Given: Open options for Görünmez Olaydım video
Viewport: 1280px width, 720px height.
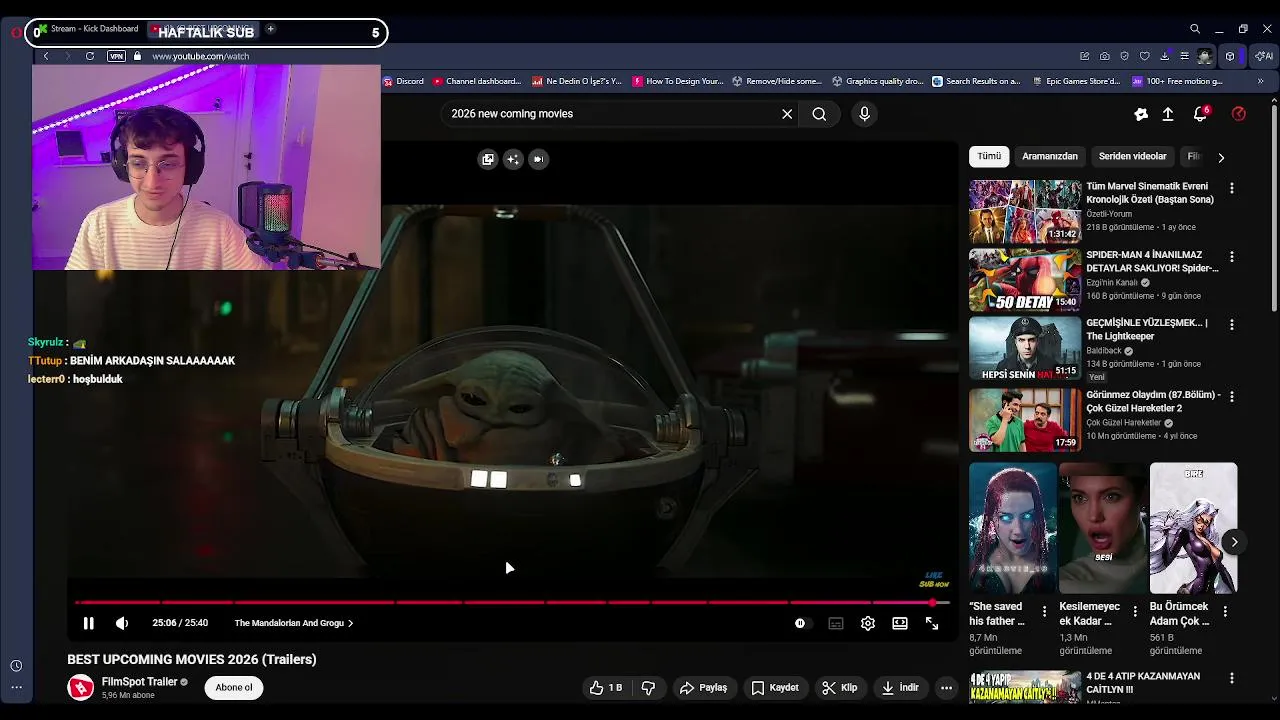Looking at the screenshot, I should [x=1232, y=397].
